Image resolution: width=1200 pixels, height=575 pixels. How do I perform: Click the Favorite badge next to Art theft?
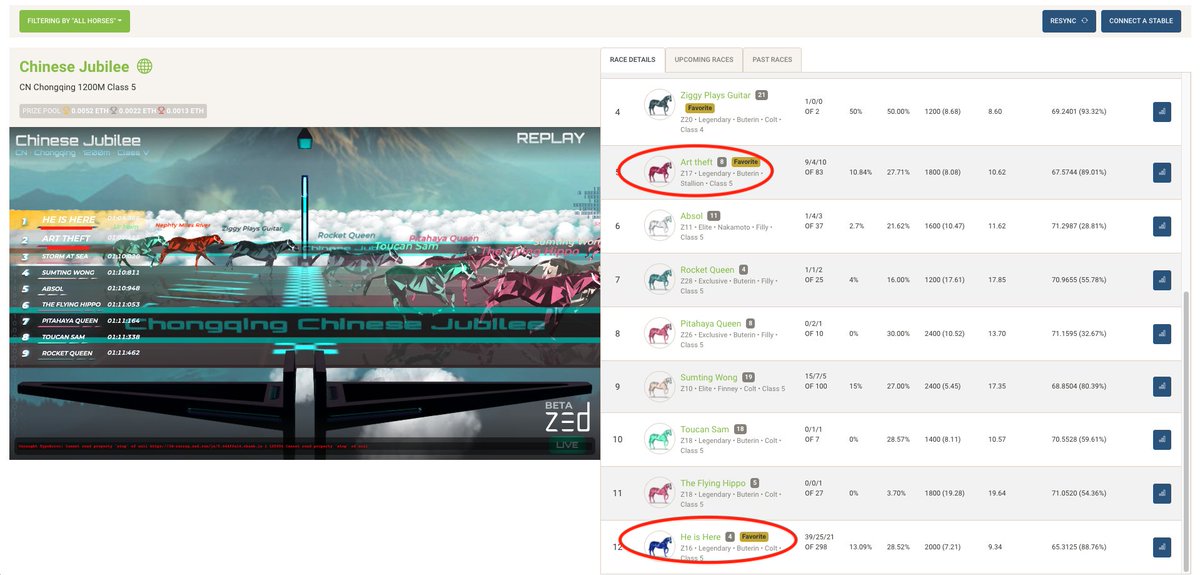(x=745, y=162)
